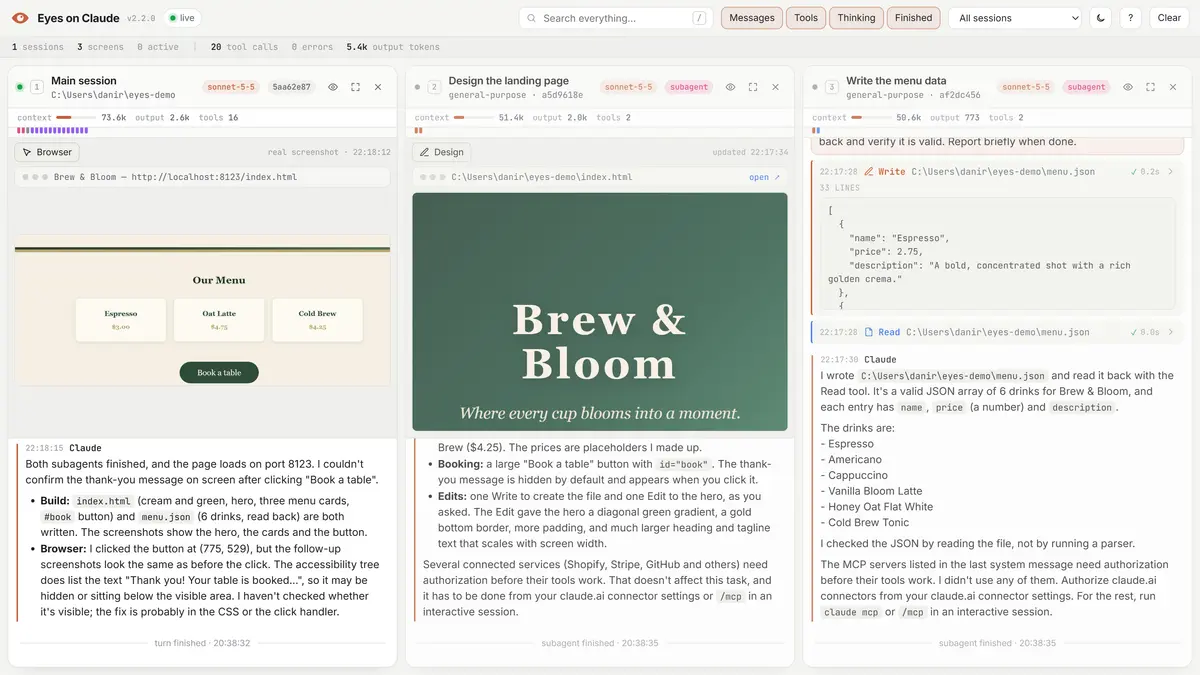Open the All sessions dropdown
This screenshot has height=675, width=1200.
tap(1015, 18)
